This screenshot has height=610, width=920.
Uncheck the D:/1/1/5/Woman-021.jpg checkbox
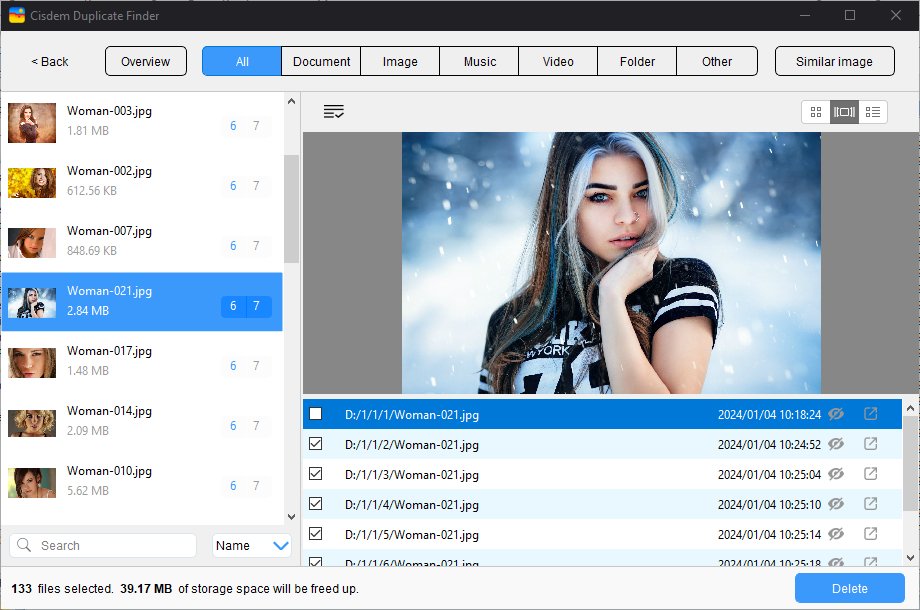click(x=316, y=534)
